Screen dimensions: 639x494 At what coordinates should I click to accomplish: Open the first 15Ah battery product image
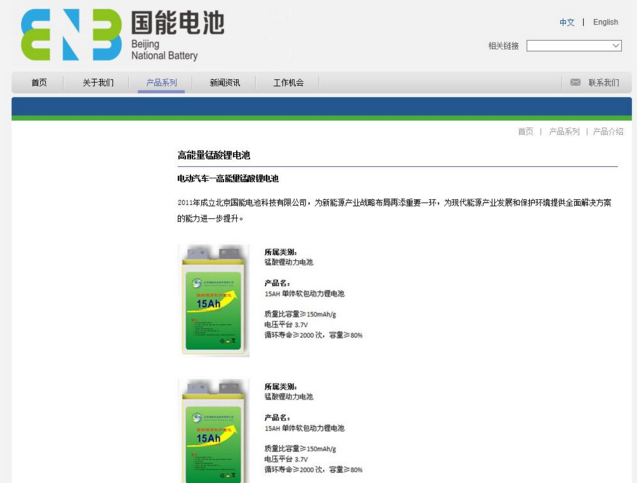coord(214,301)
